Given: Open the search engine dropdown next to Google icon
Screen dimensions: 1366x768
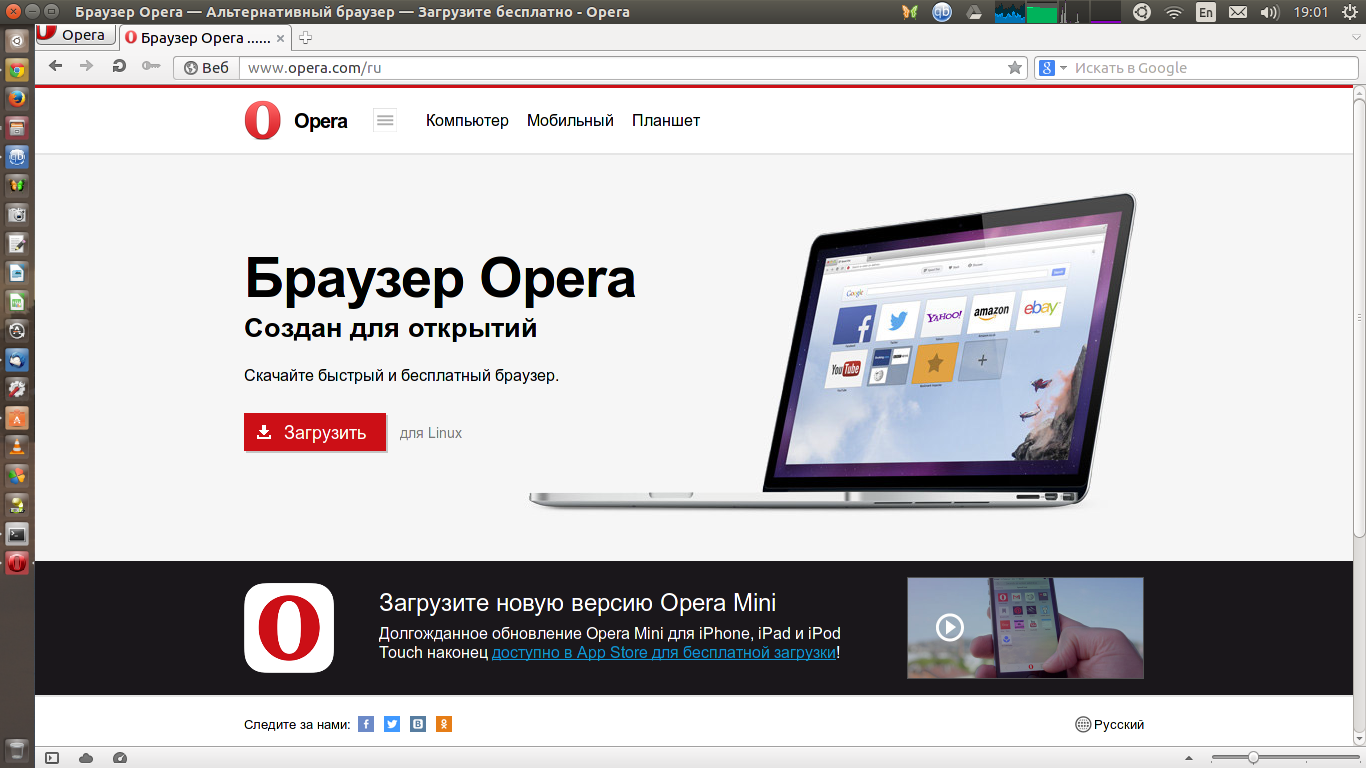Looking at the screenshot, I should pyautogui.click(x=1063, y=68).
